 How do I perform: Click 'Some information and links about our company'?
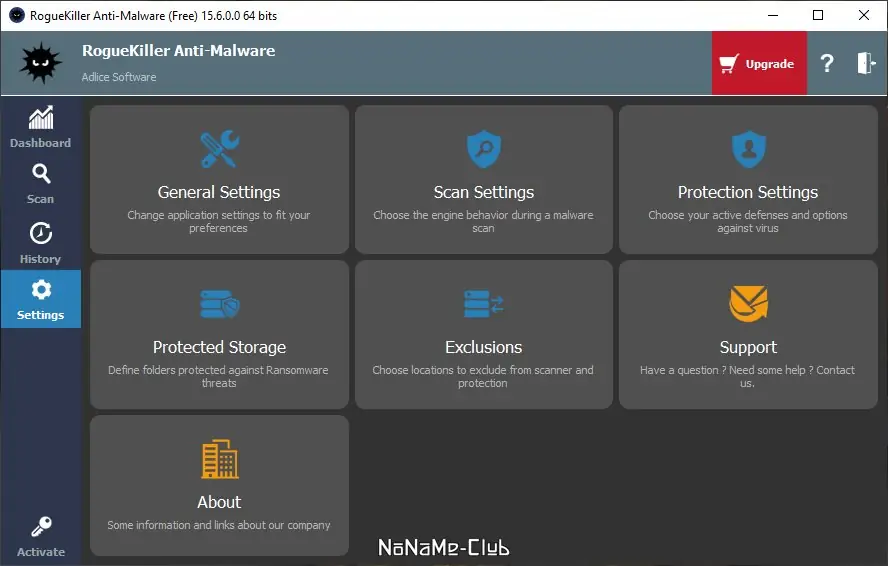click(x=219, y=525)
